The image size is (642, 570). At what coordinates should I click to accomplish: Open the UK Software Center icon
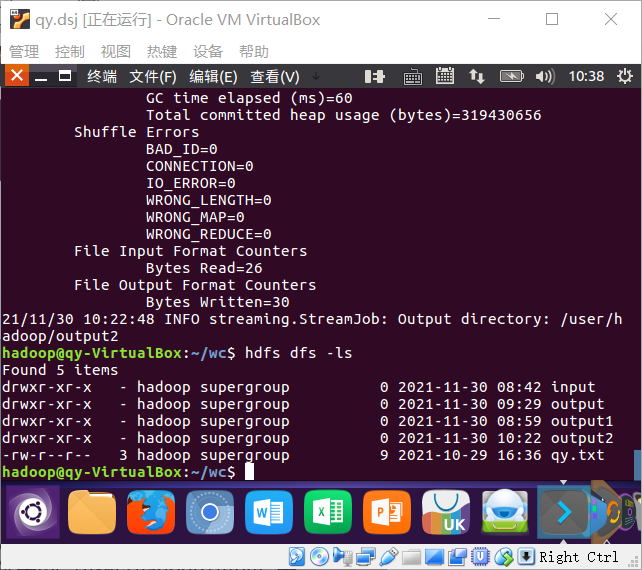[445, 512]
